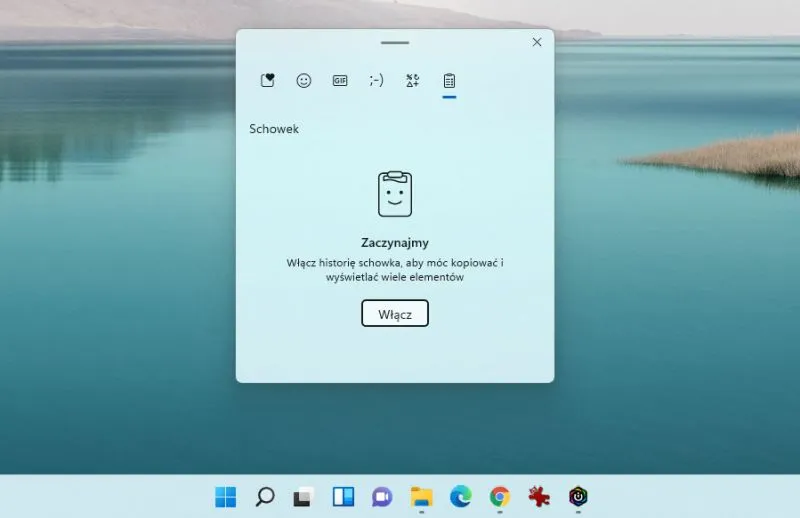Launch Microsoft Edge from taskbar
Screen dimensions: 800x518
pos(461,497)
